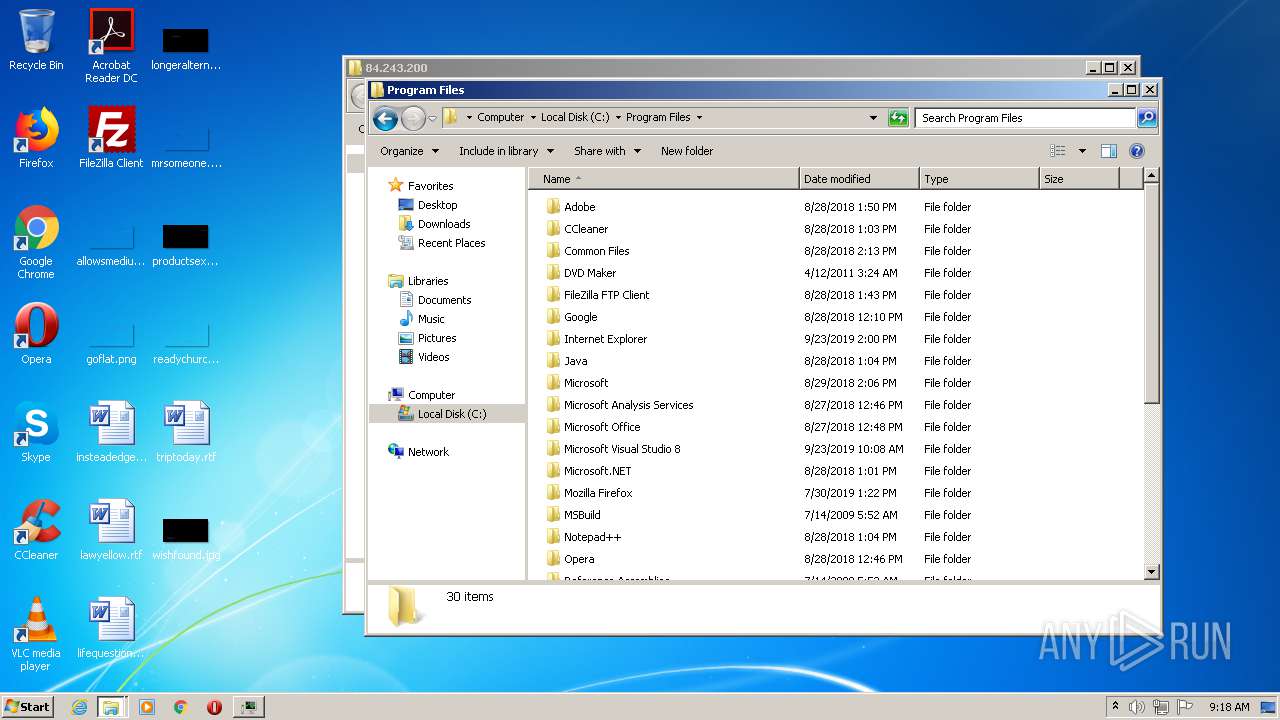
Task: Select the triptoday.rtf desktop file
Action: 186,432
